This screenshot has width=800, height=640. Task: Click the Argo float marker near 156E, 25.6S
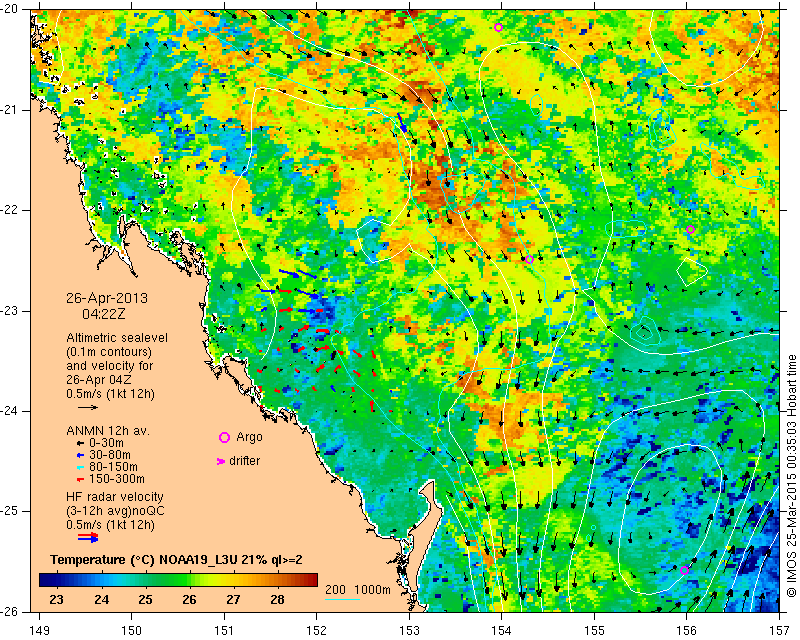[685, 570]
